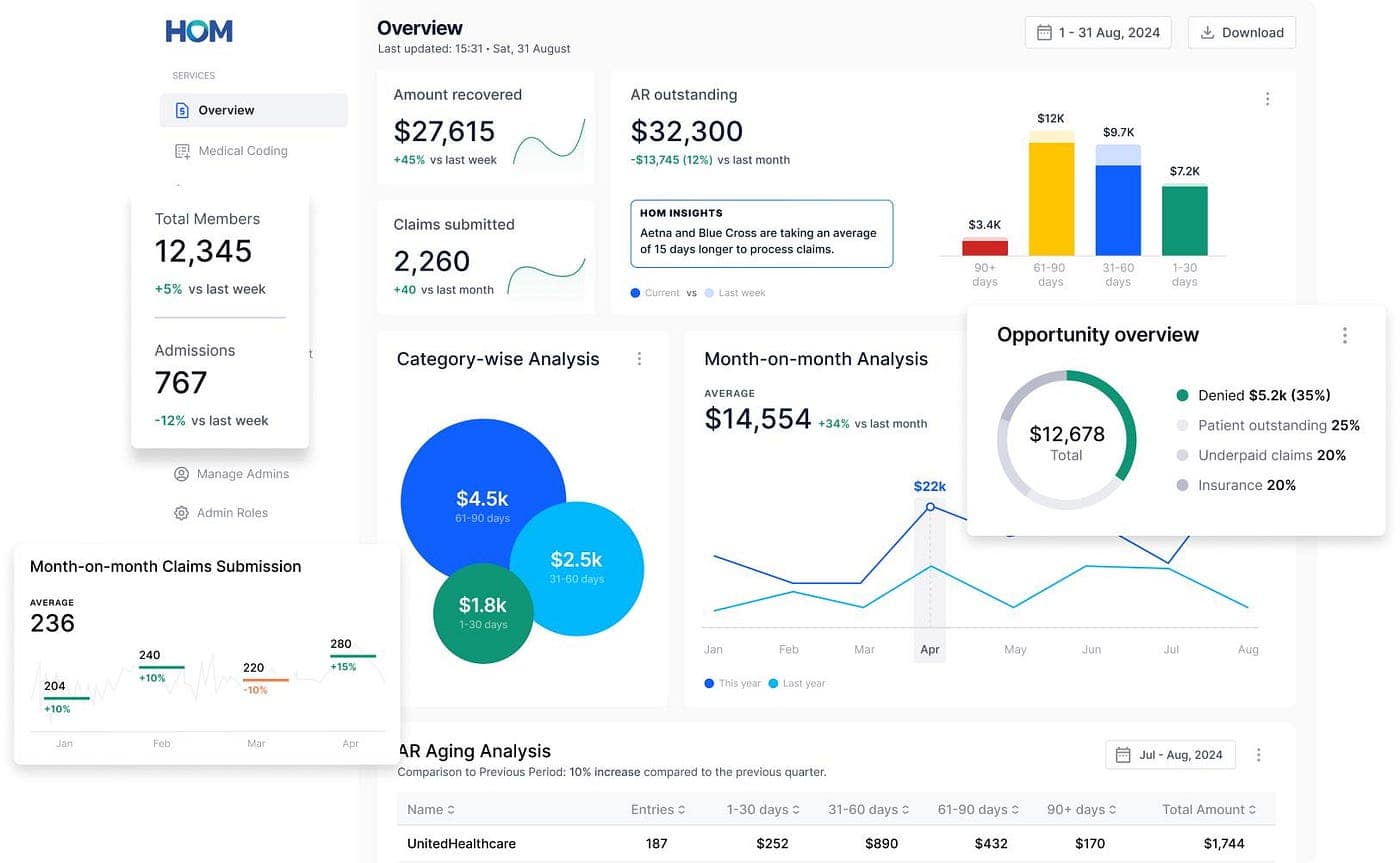Click the yellow 61-90 days bar

pos(1052,193)
